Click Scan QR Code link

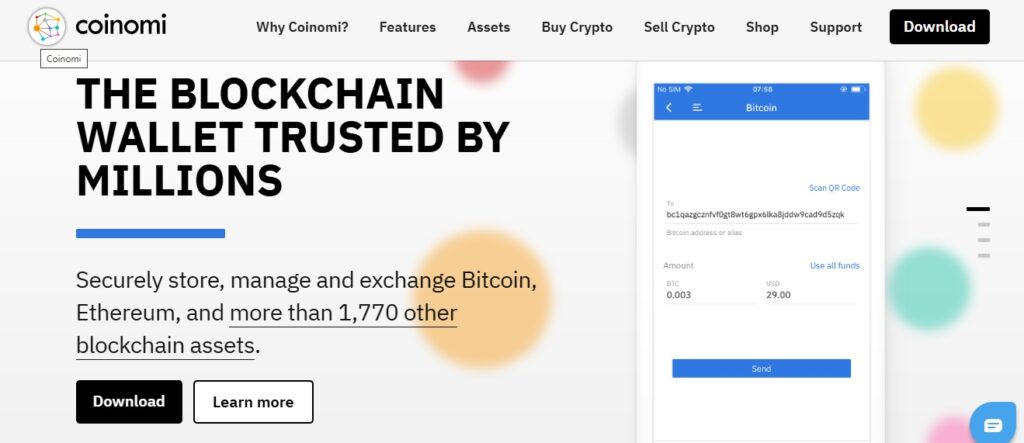click(834, 188)
